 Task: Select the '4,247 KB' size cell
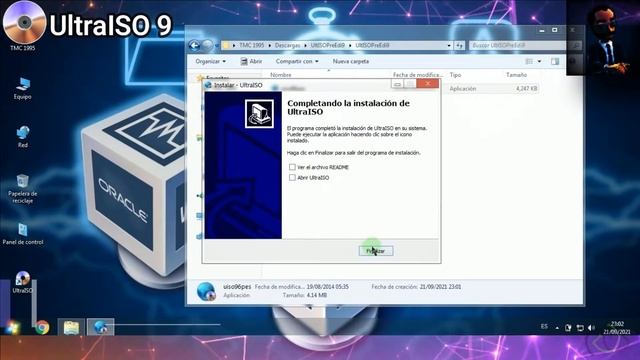[527, 88]
